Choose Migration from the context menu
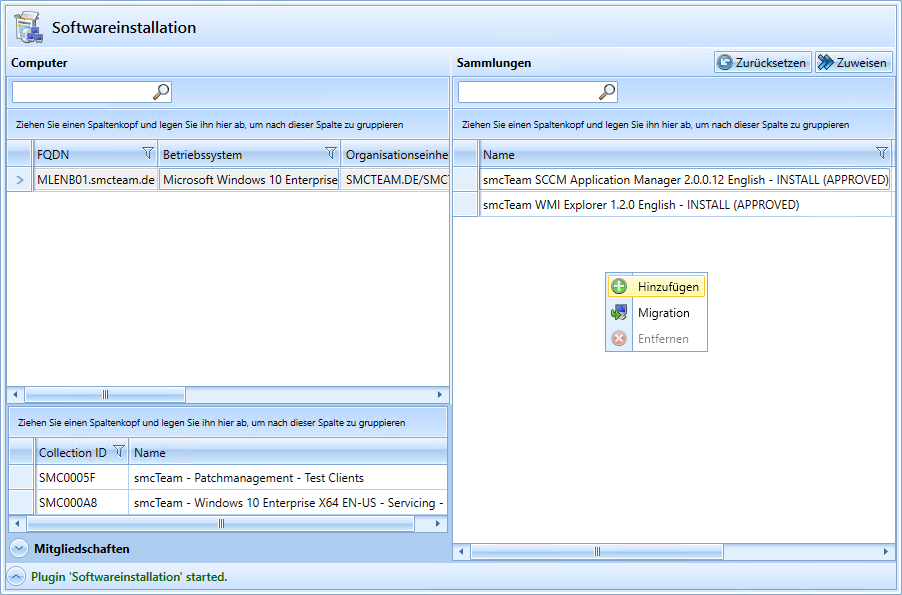 (x=656, y=312)
